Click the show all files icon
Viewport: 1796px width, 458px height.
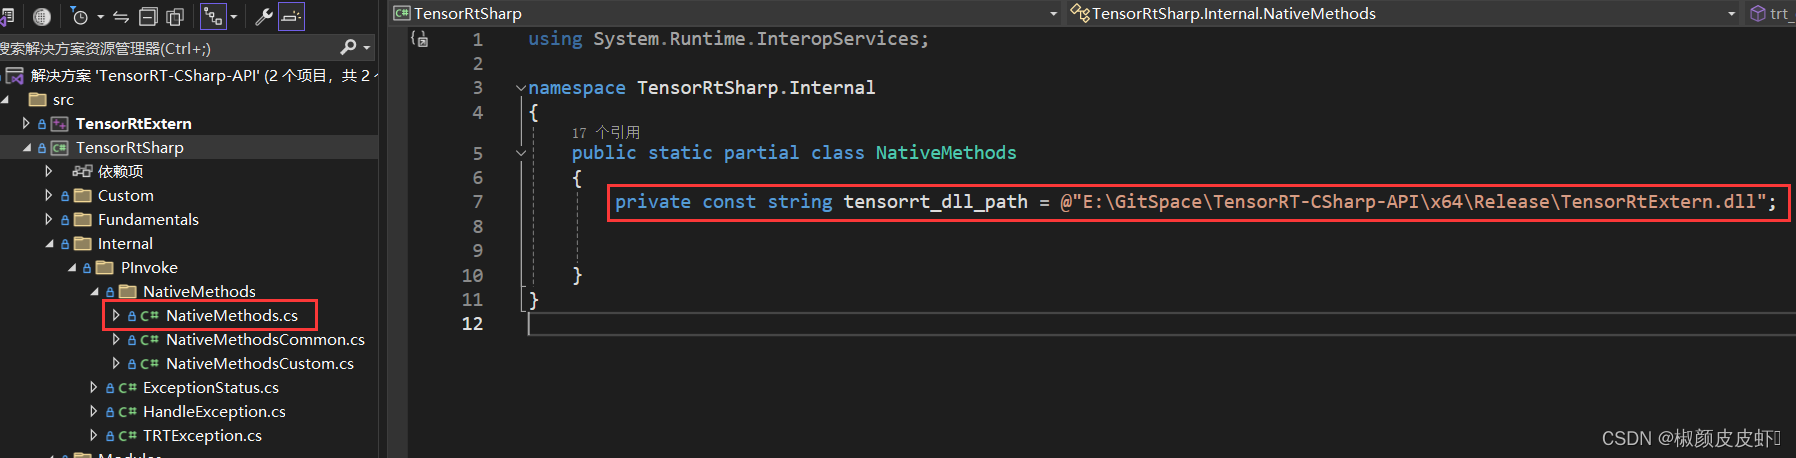175,16
